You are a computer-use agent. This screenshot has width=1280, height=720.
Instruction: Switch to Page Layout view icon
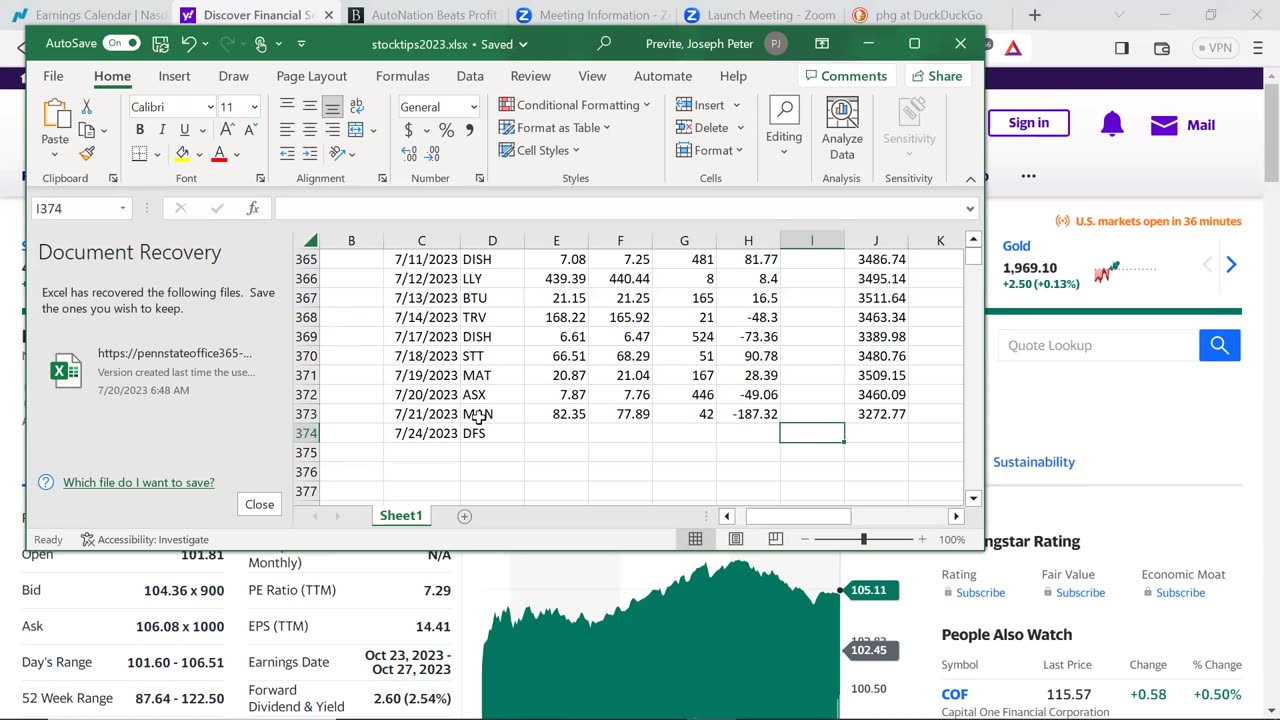coord(736,539)
